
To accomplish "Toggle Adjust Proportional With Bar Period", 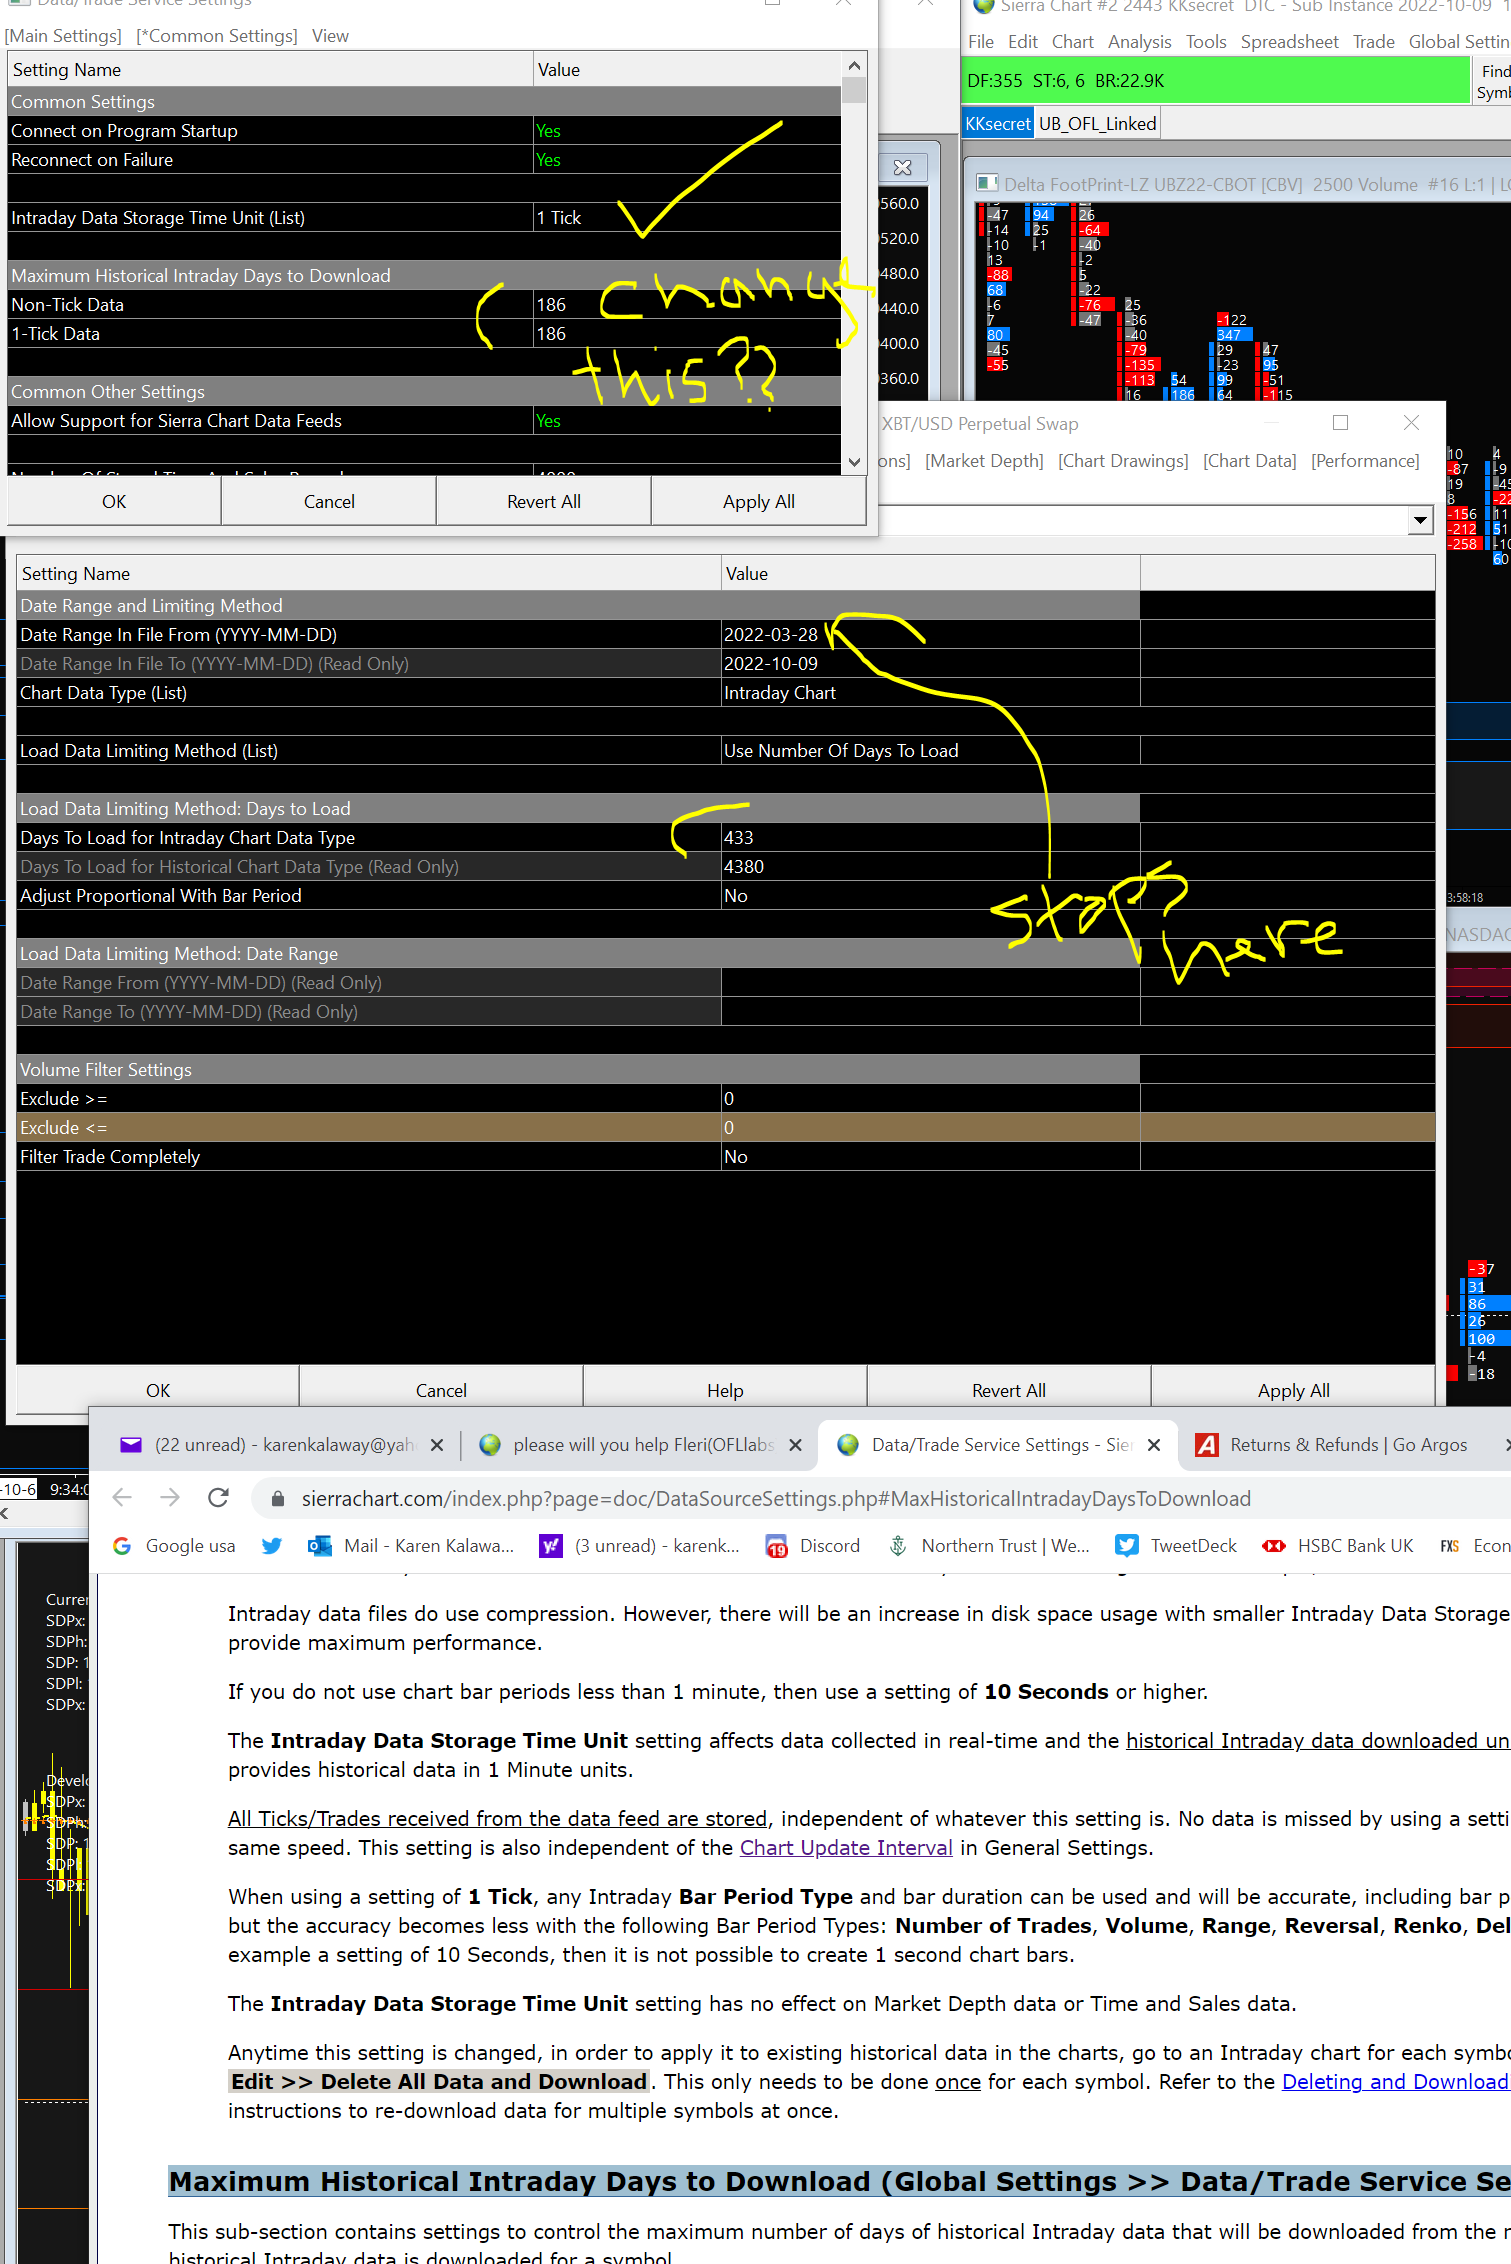I will [x=930, y=896].
